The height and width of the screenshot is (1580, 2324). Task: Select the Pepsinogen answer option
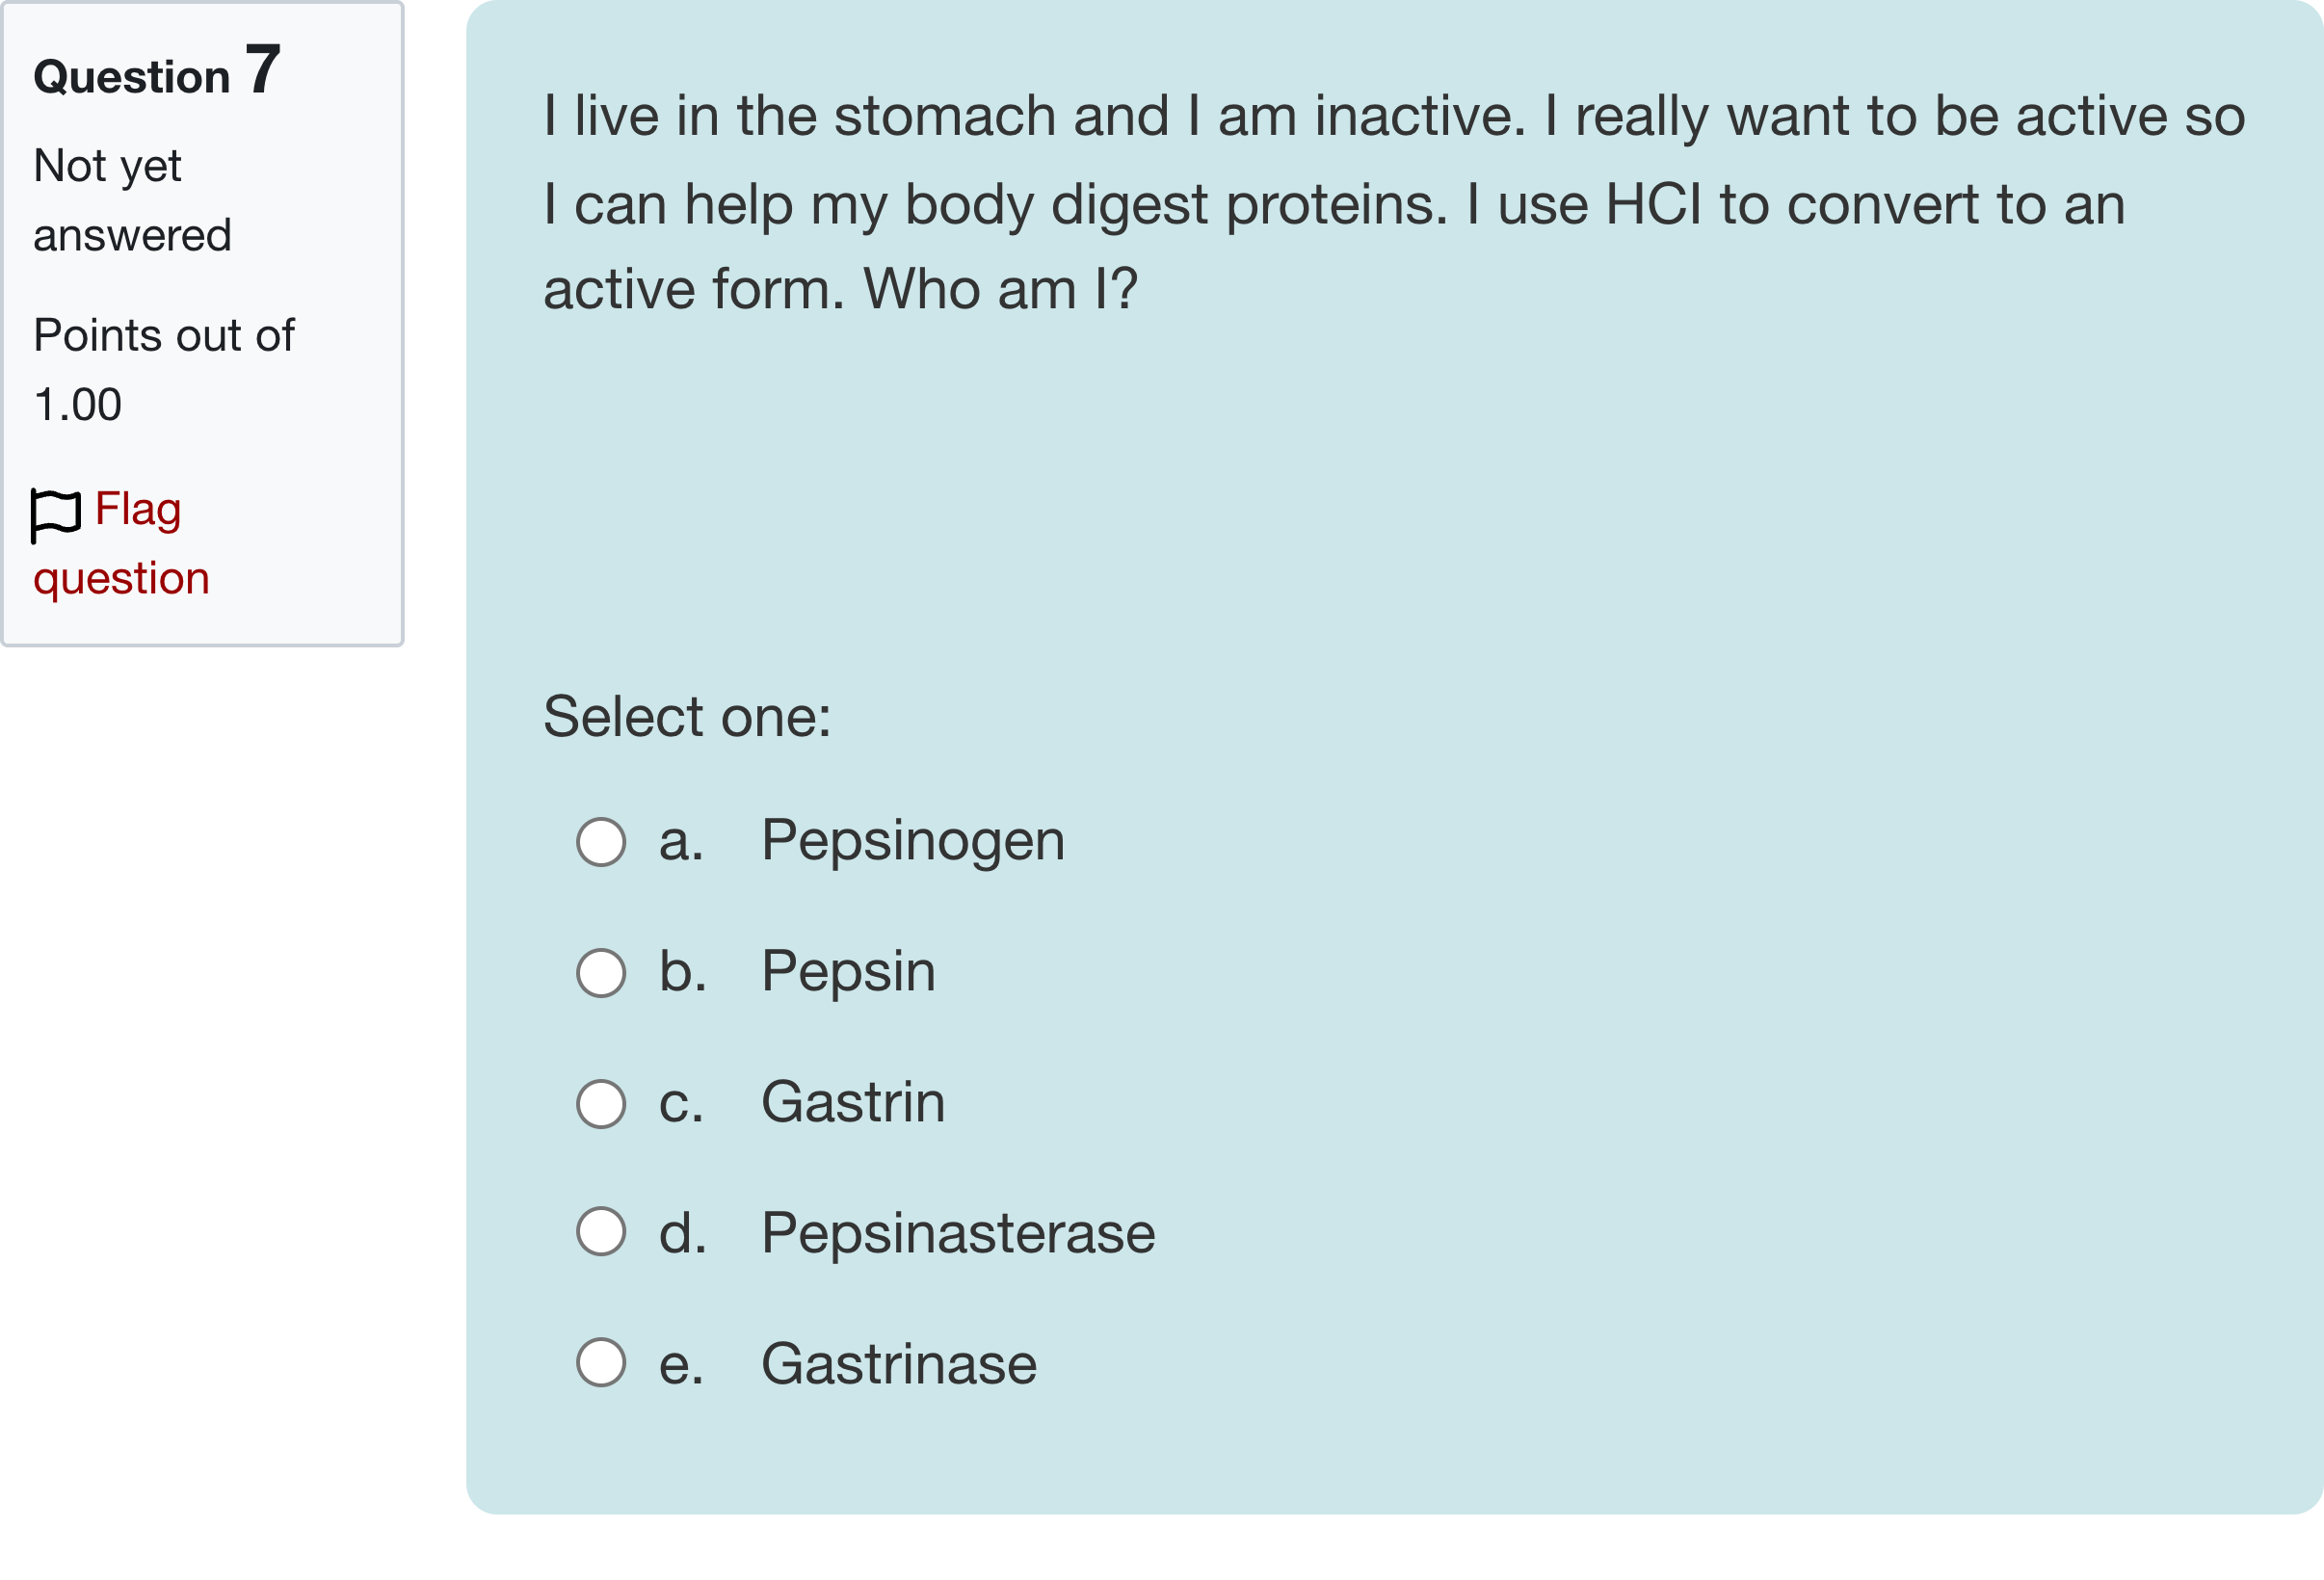600,843
